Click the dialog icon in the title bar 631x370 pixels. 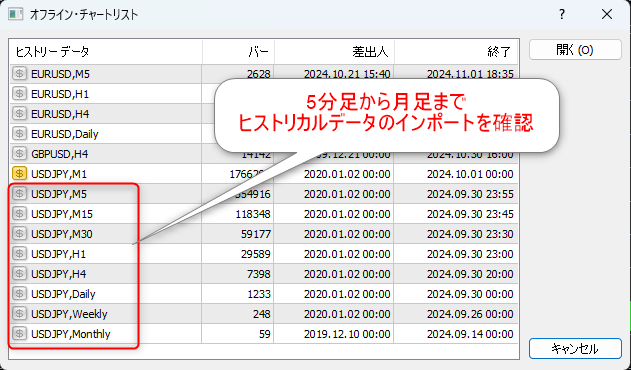tap(16, 14)
